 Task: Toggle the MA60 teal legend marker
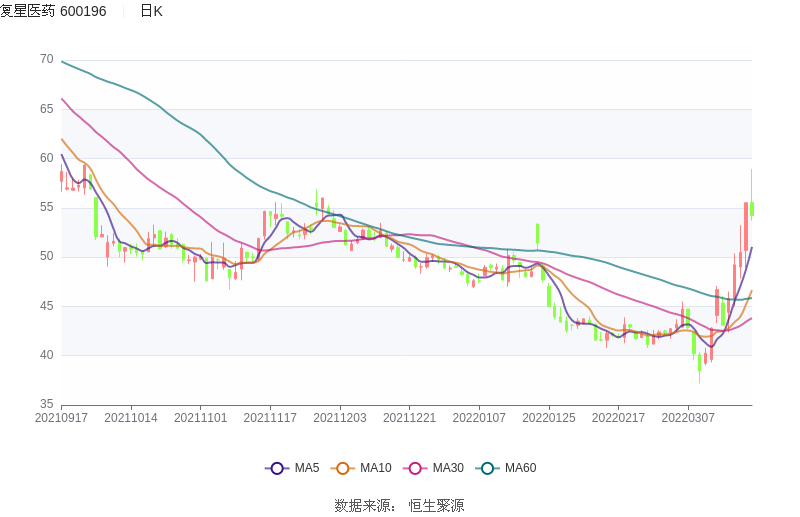point(488,468)
